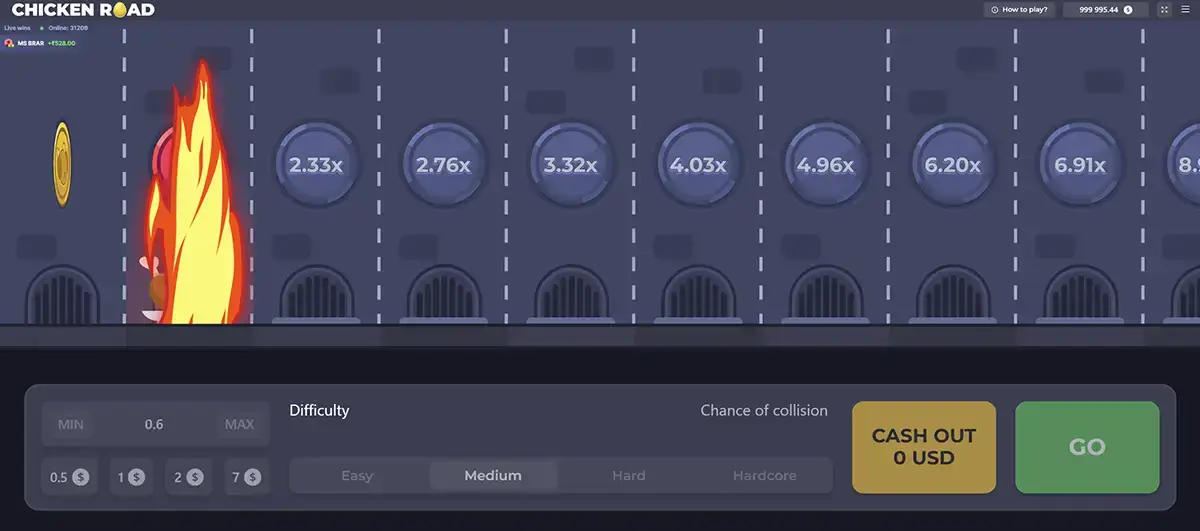Set bet to MAX
Screen dimensions: 1200x531
(x=239, y=424)
